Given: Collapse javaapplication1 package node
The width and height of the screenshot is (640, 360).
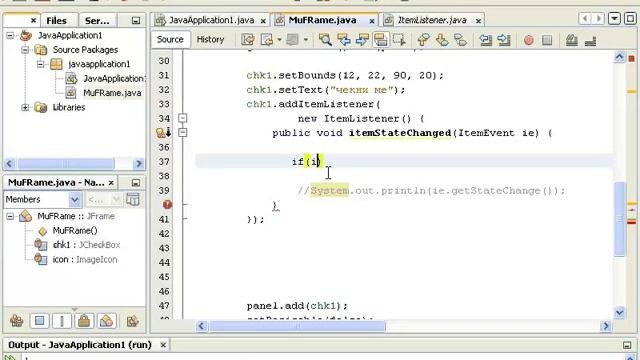Looking at the screenshot, I should point(40,64).
